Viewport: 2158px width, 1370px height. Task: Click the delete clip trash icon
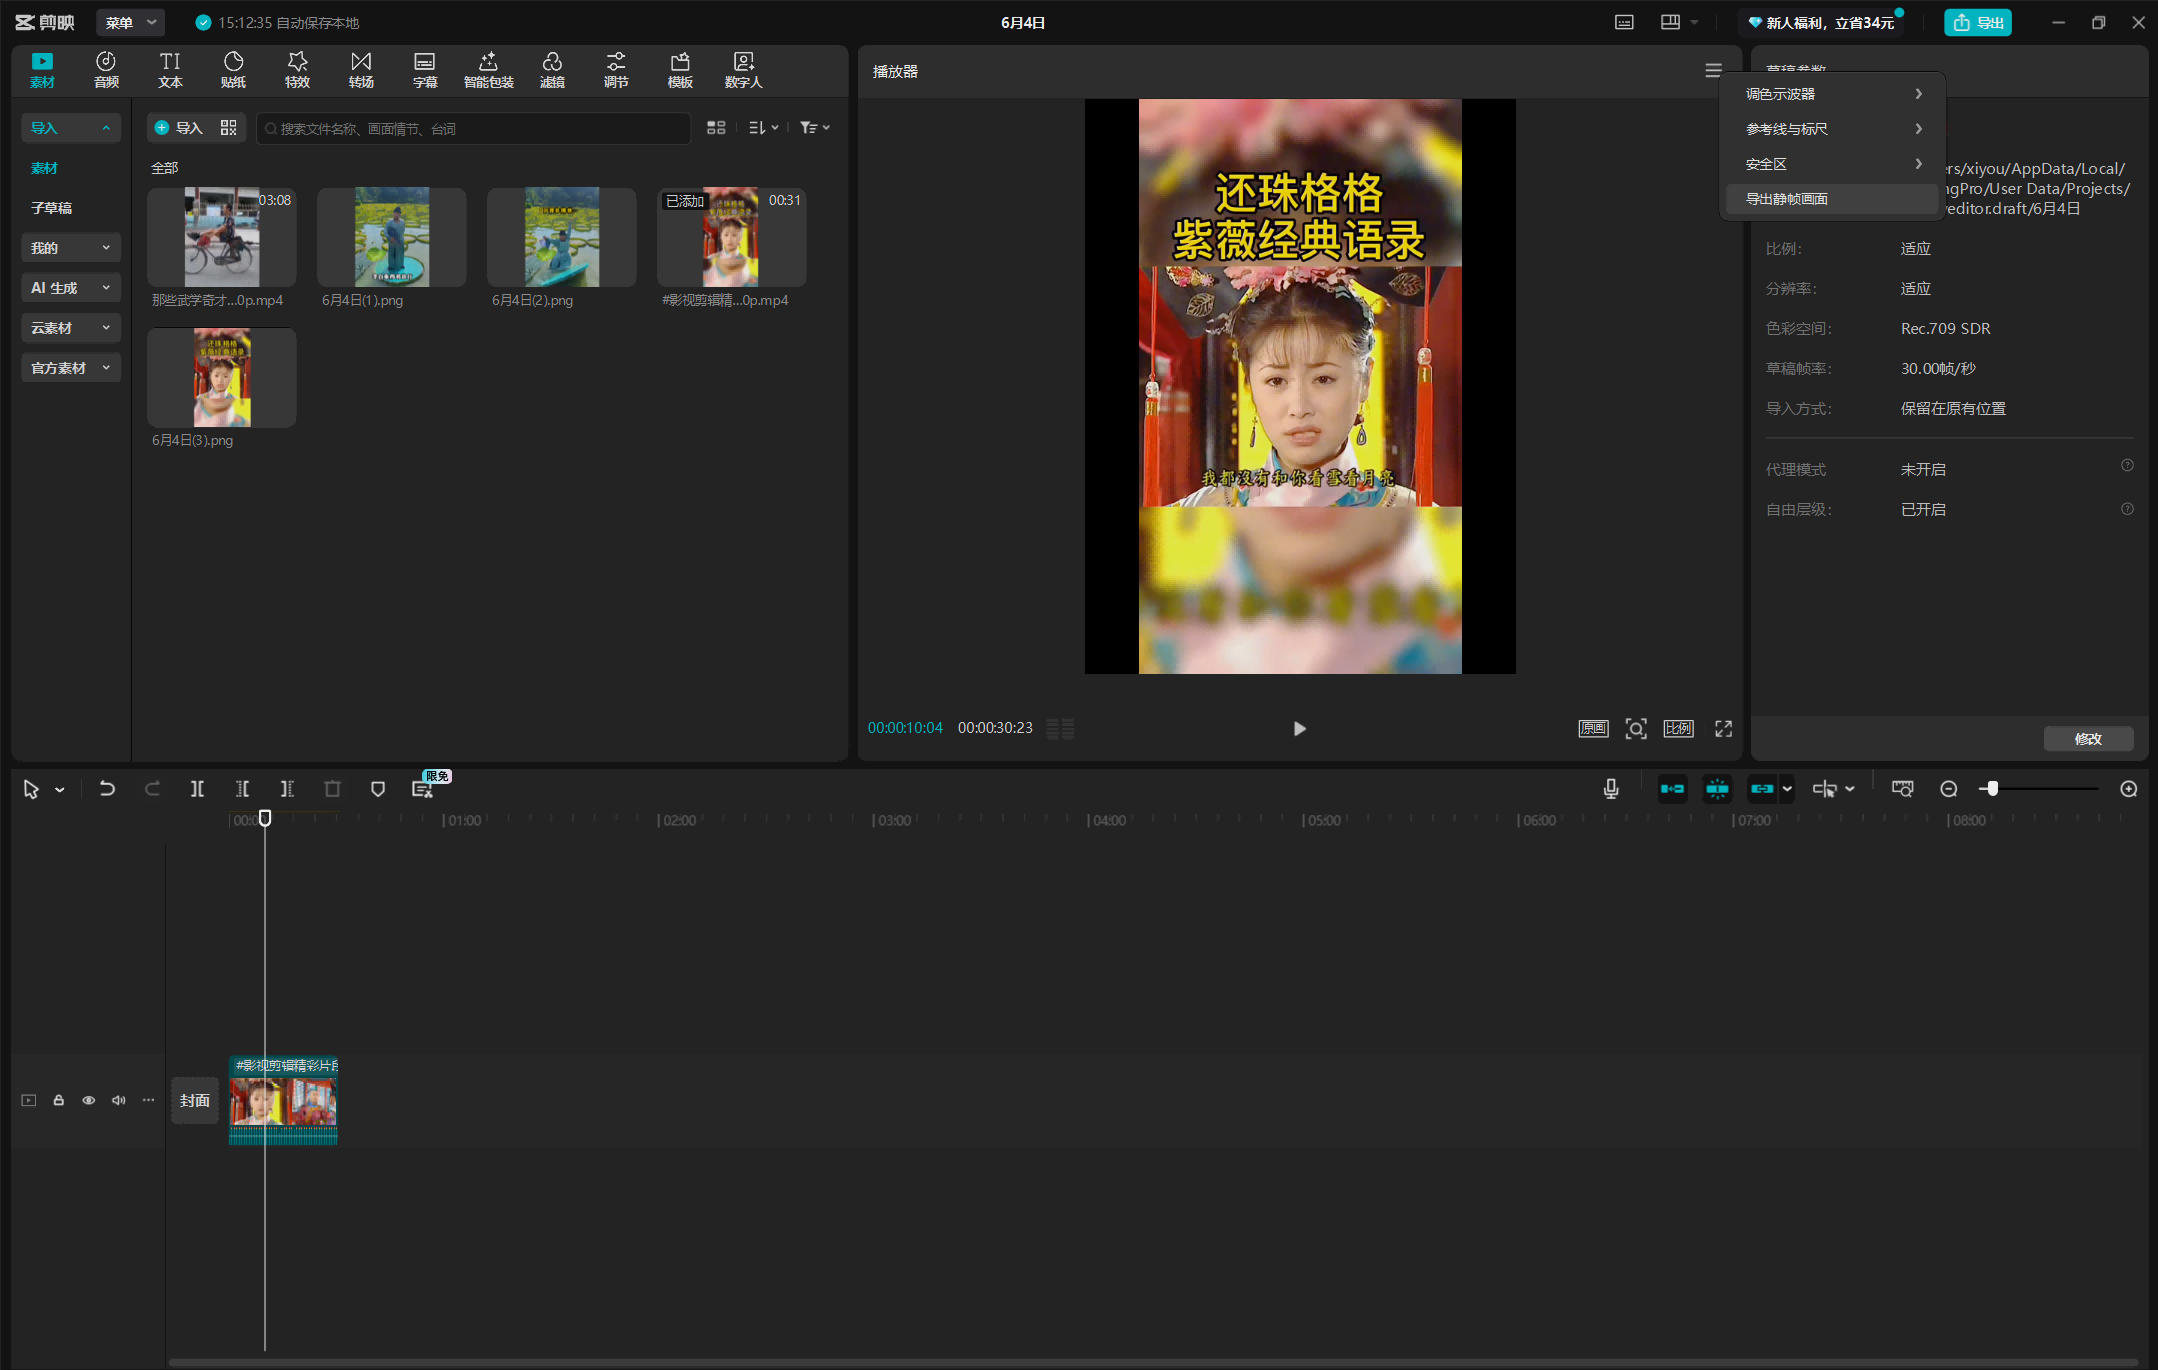coord(332,789)
